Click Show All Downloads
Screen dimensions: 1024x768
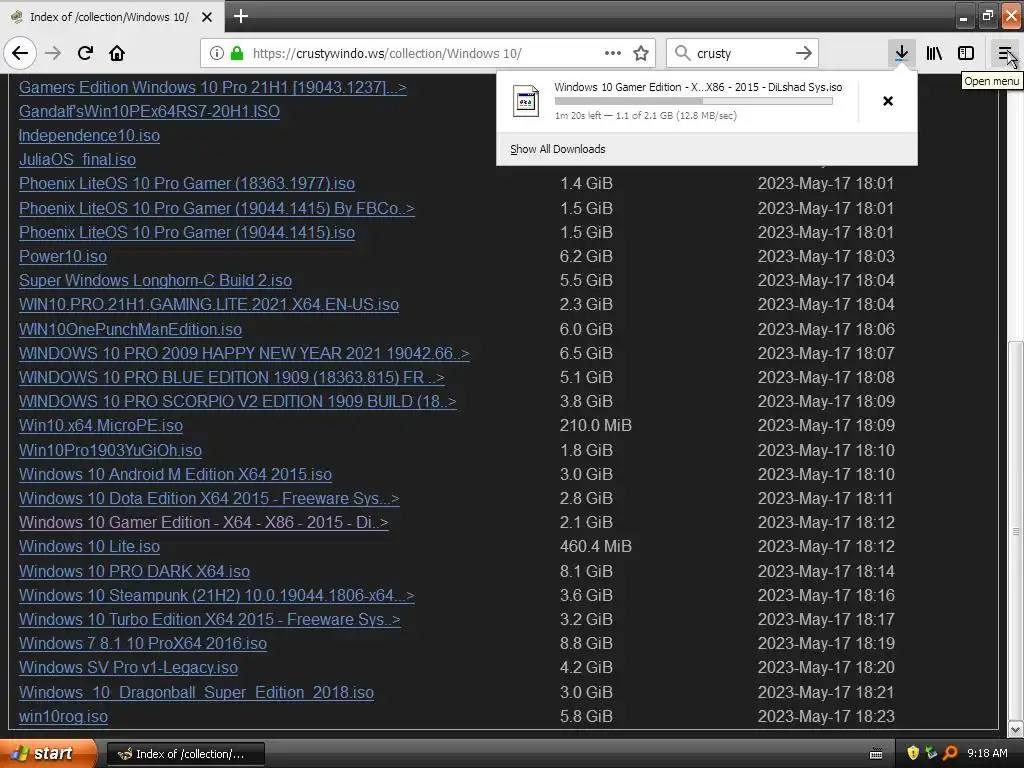[x=558, y=149]
